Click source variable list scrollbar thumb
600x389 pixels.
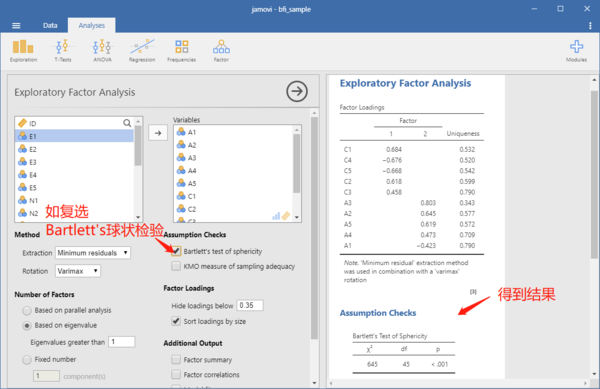point(138,146)
